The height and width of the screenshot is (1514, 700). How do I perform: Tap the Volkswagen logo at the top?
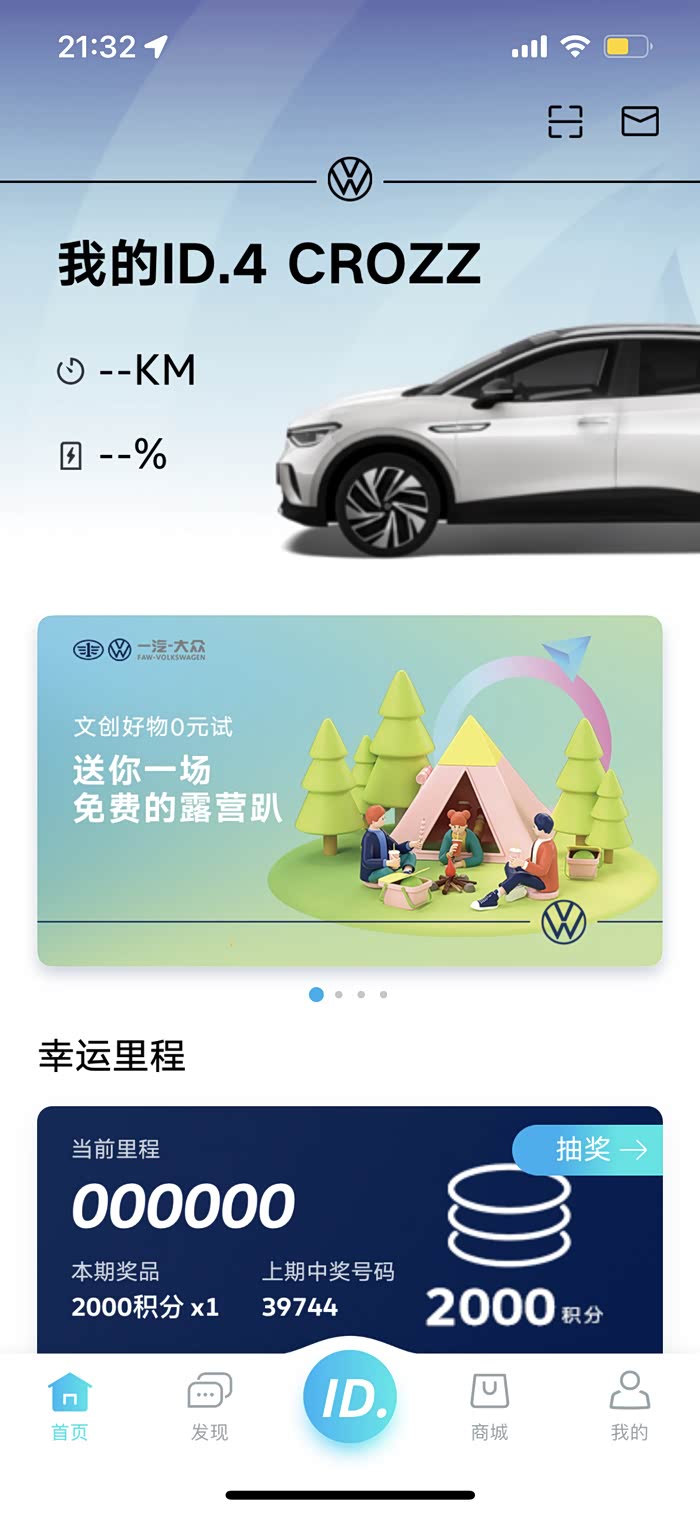point(350,180)
